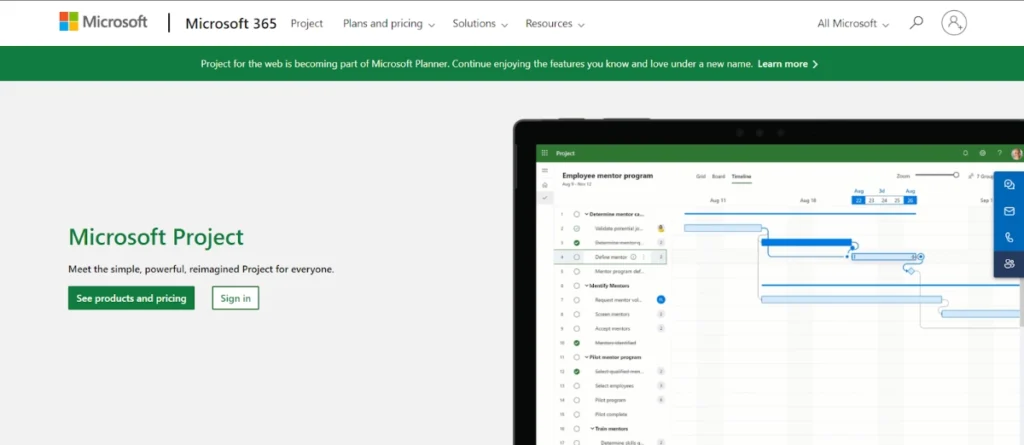Check the Define mentor task circle
The width and height of the screenshot is (1024, 445).
577,257
